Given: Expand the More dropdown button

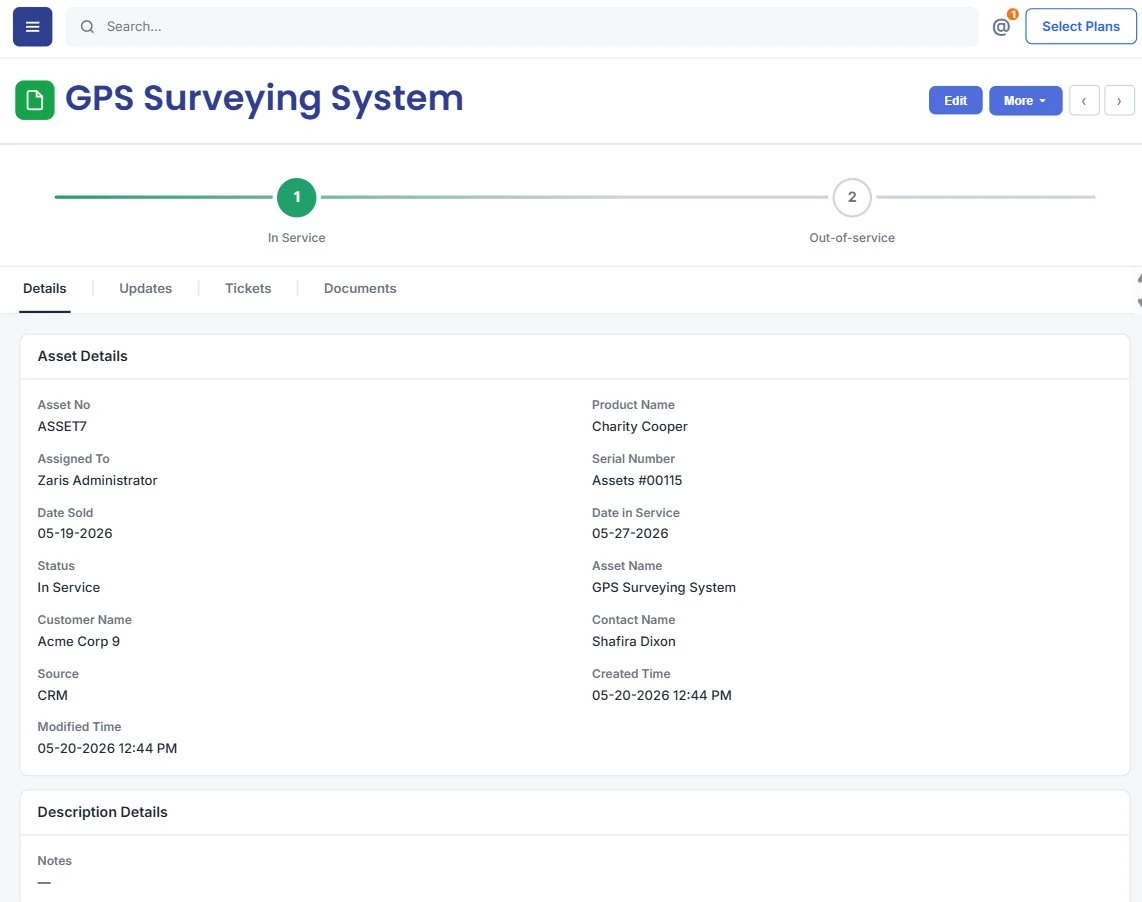Looking at the screenshot, I should coord(1025,101).
